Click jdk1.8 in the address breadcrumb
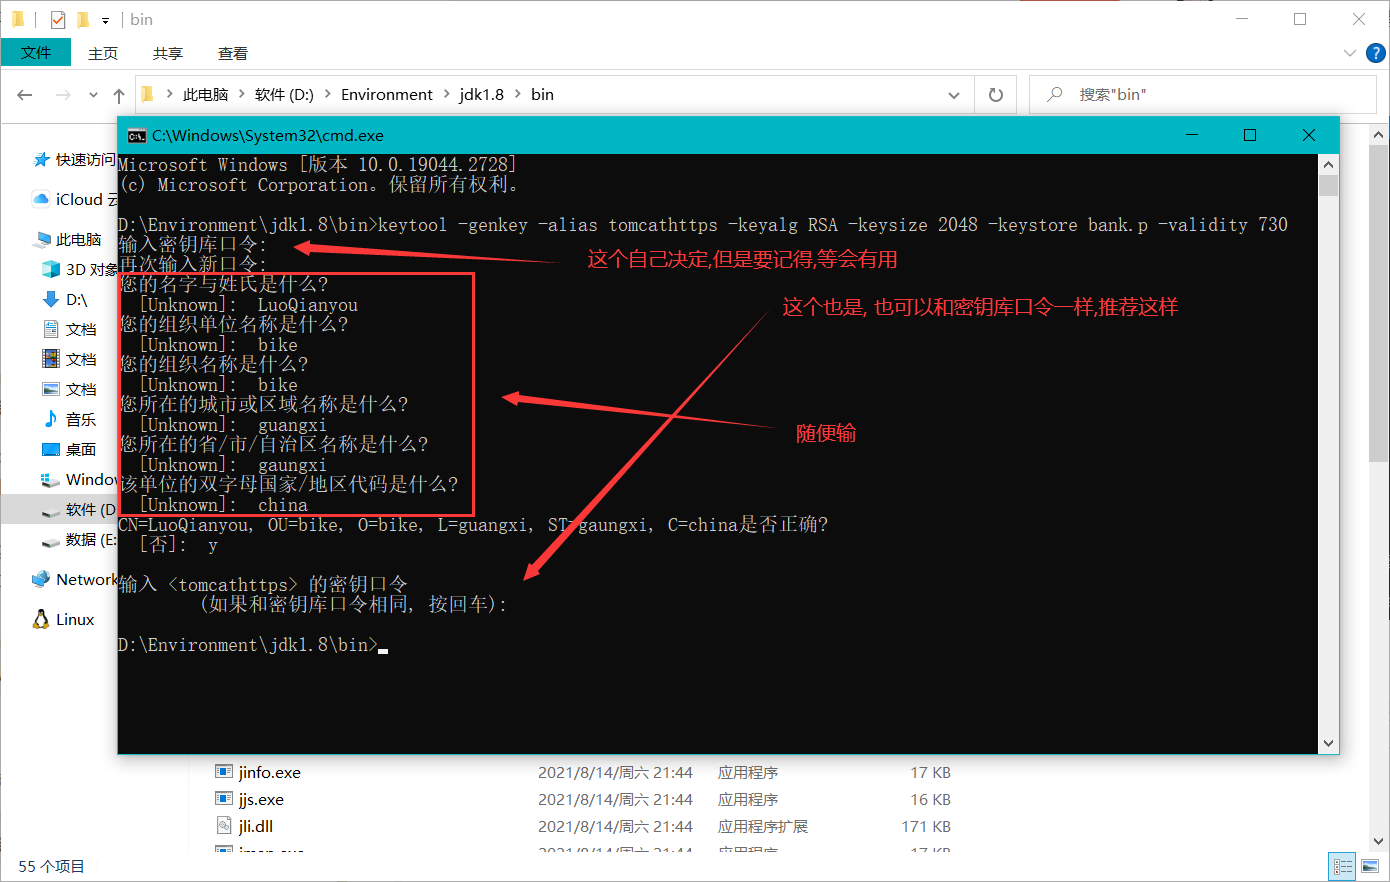Screen dimensions: 1390x882 pyautogui.click(x=482, y=95)
